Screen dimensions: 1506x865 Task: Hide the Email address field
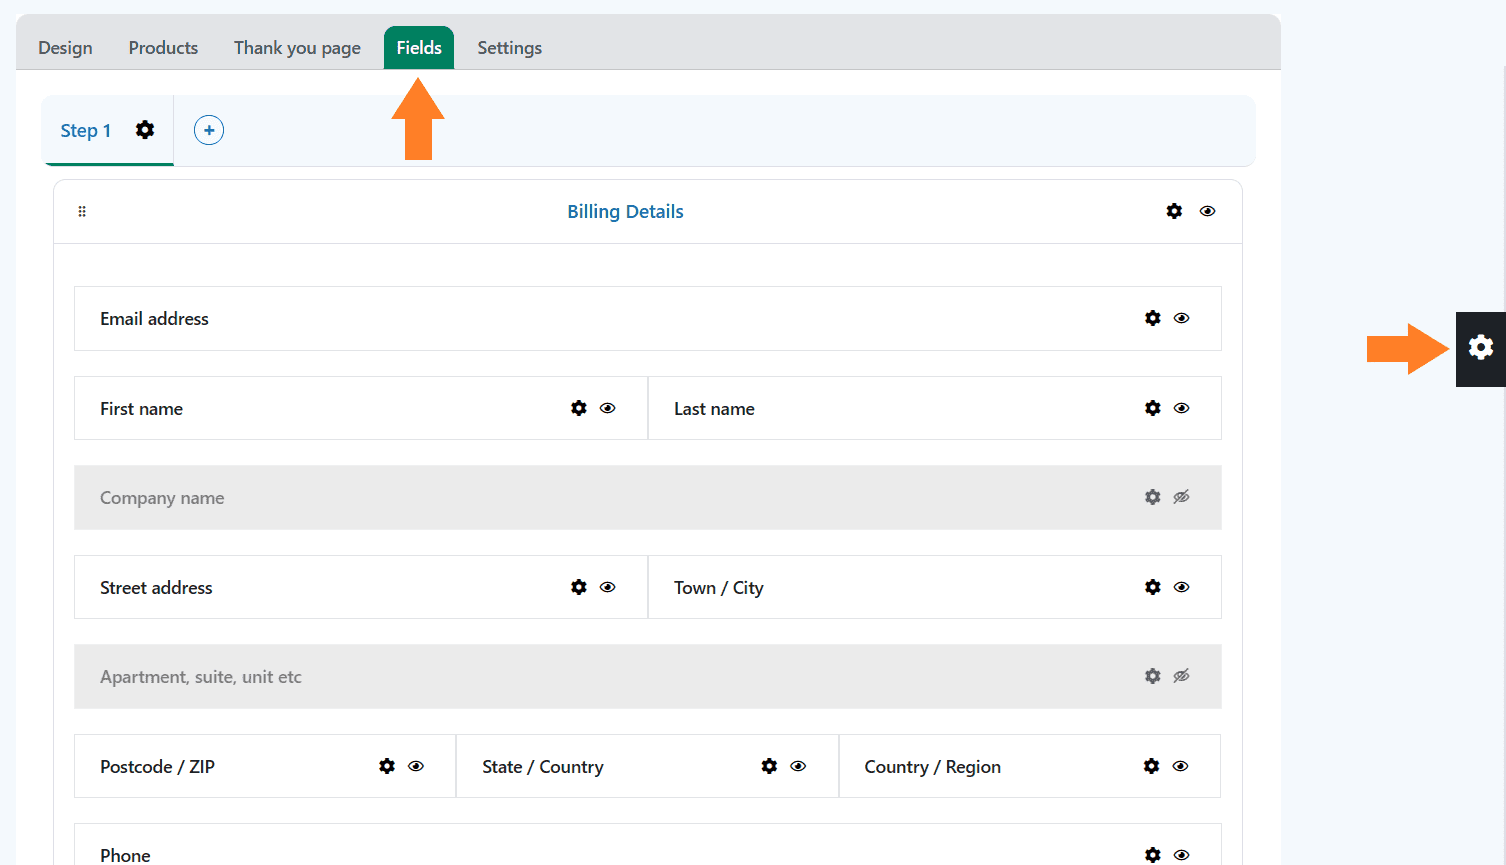[x=1181, y=318]
